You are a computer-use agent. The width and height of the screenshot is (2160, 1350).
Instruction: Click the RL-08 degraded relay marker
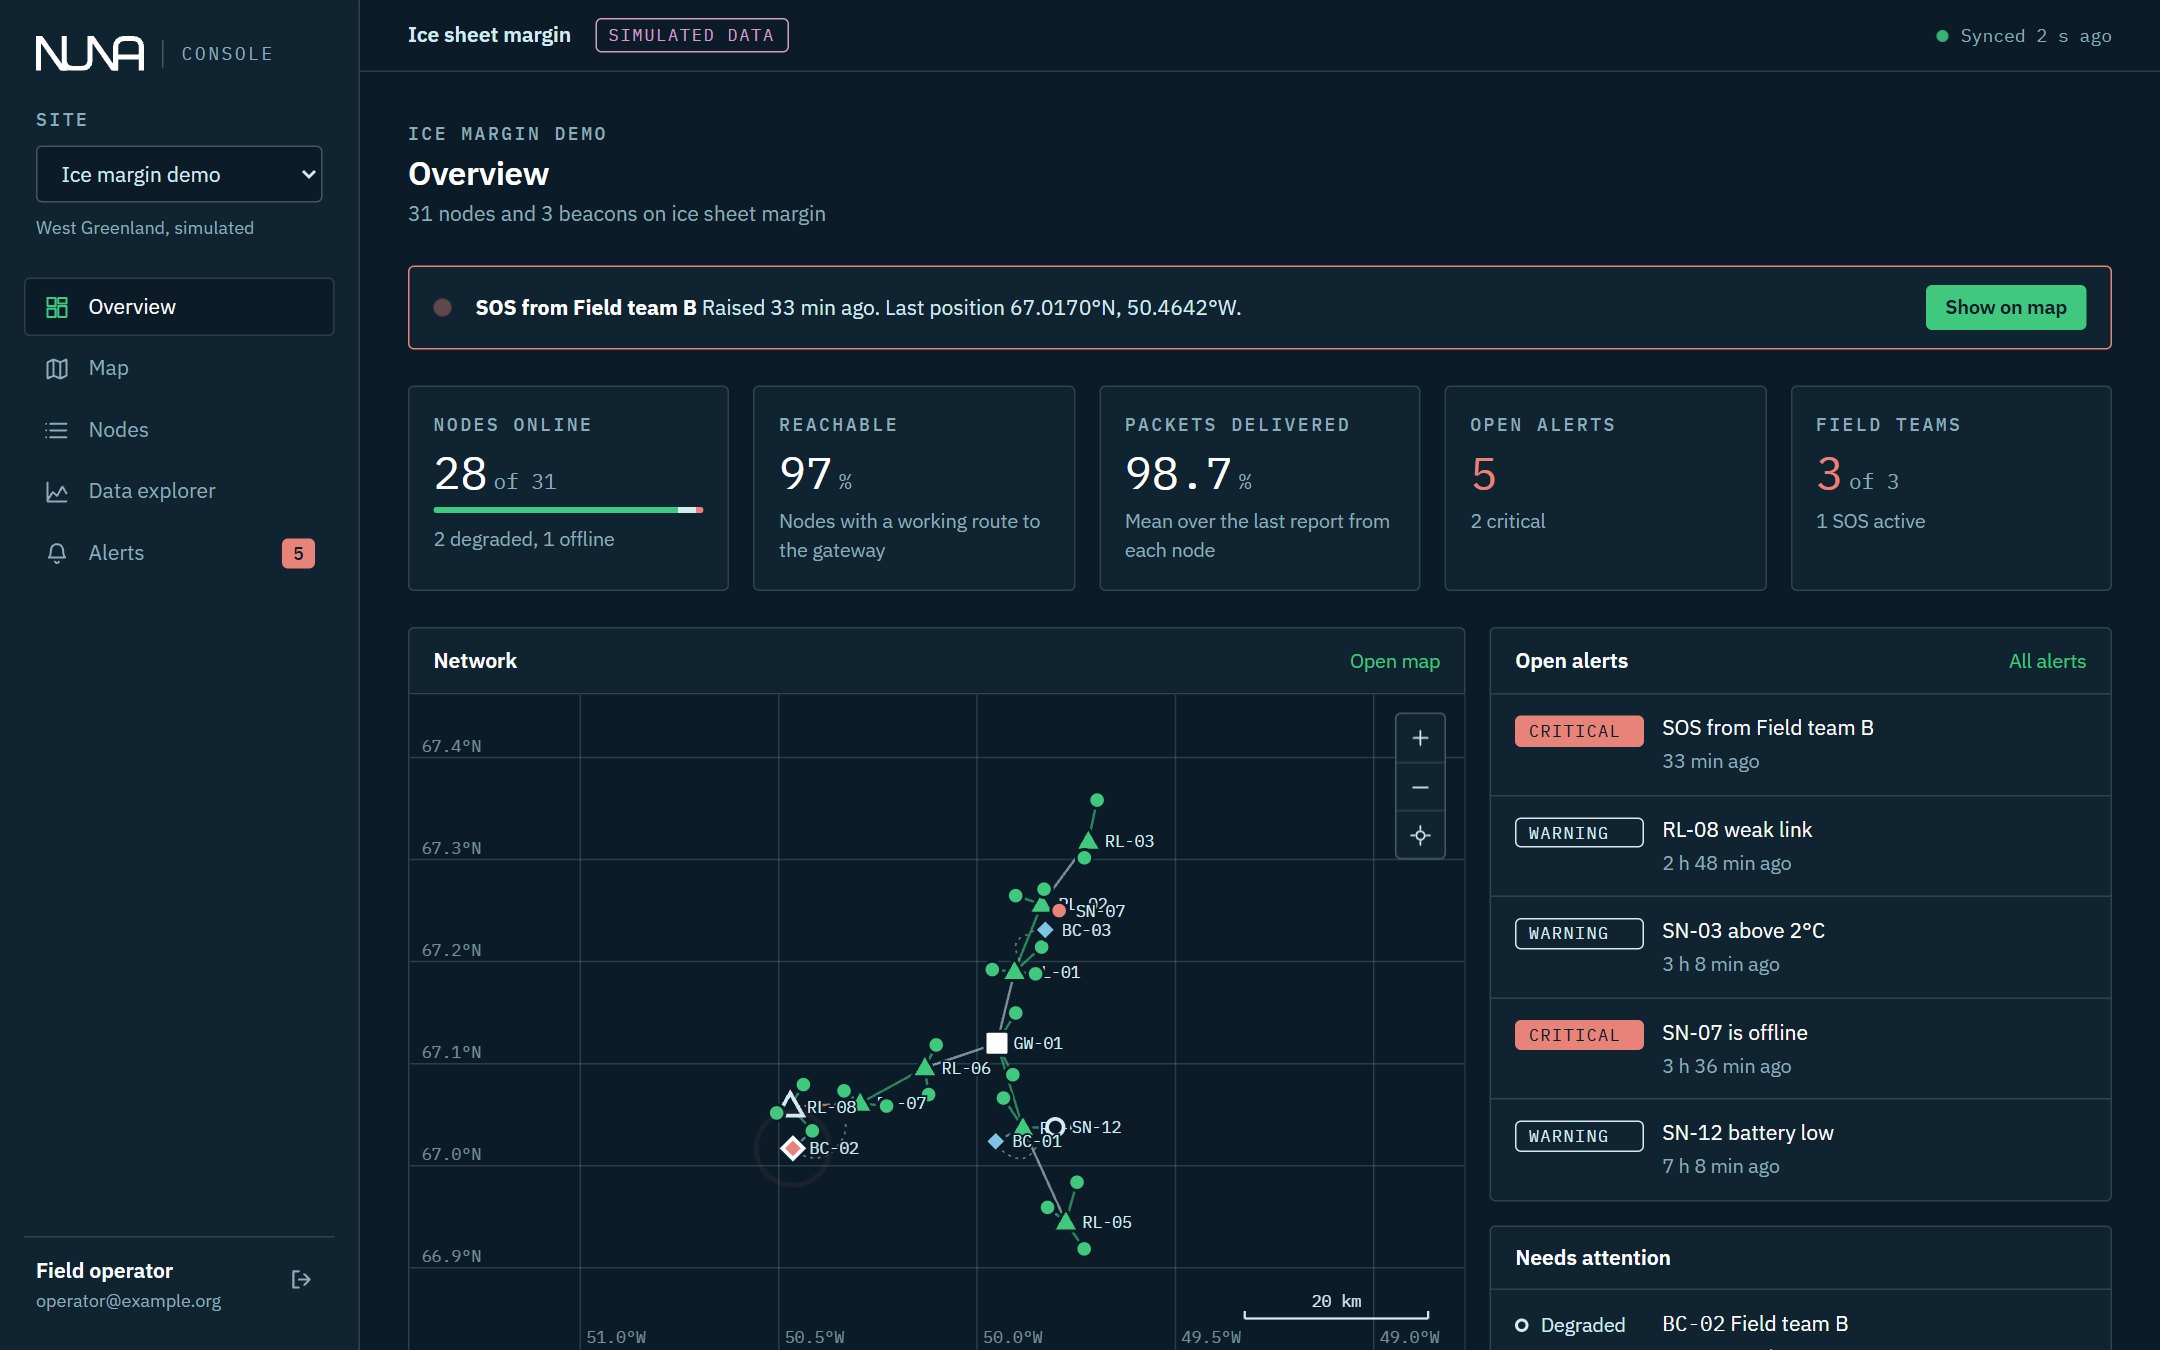tap(792, 1105)
